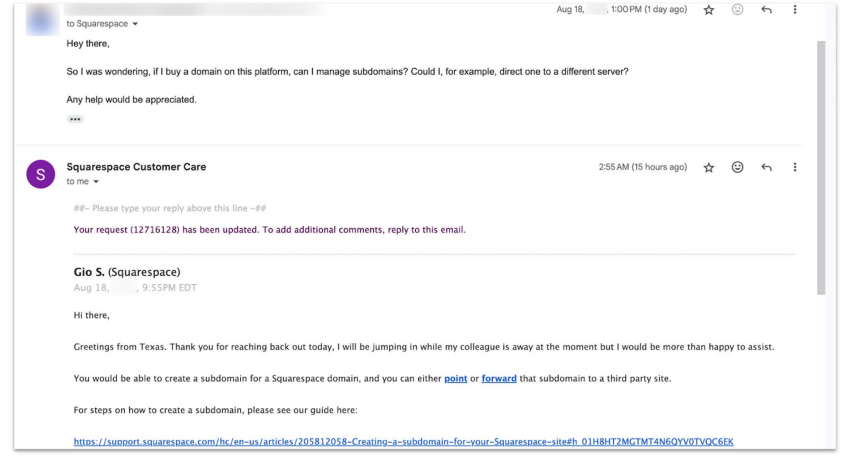
Task: Open the "forward" hyperlink
Action: tap(499, 378)
